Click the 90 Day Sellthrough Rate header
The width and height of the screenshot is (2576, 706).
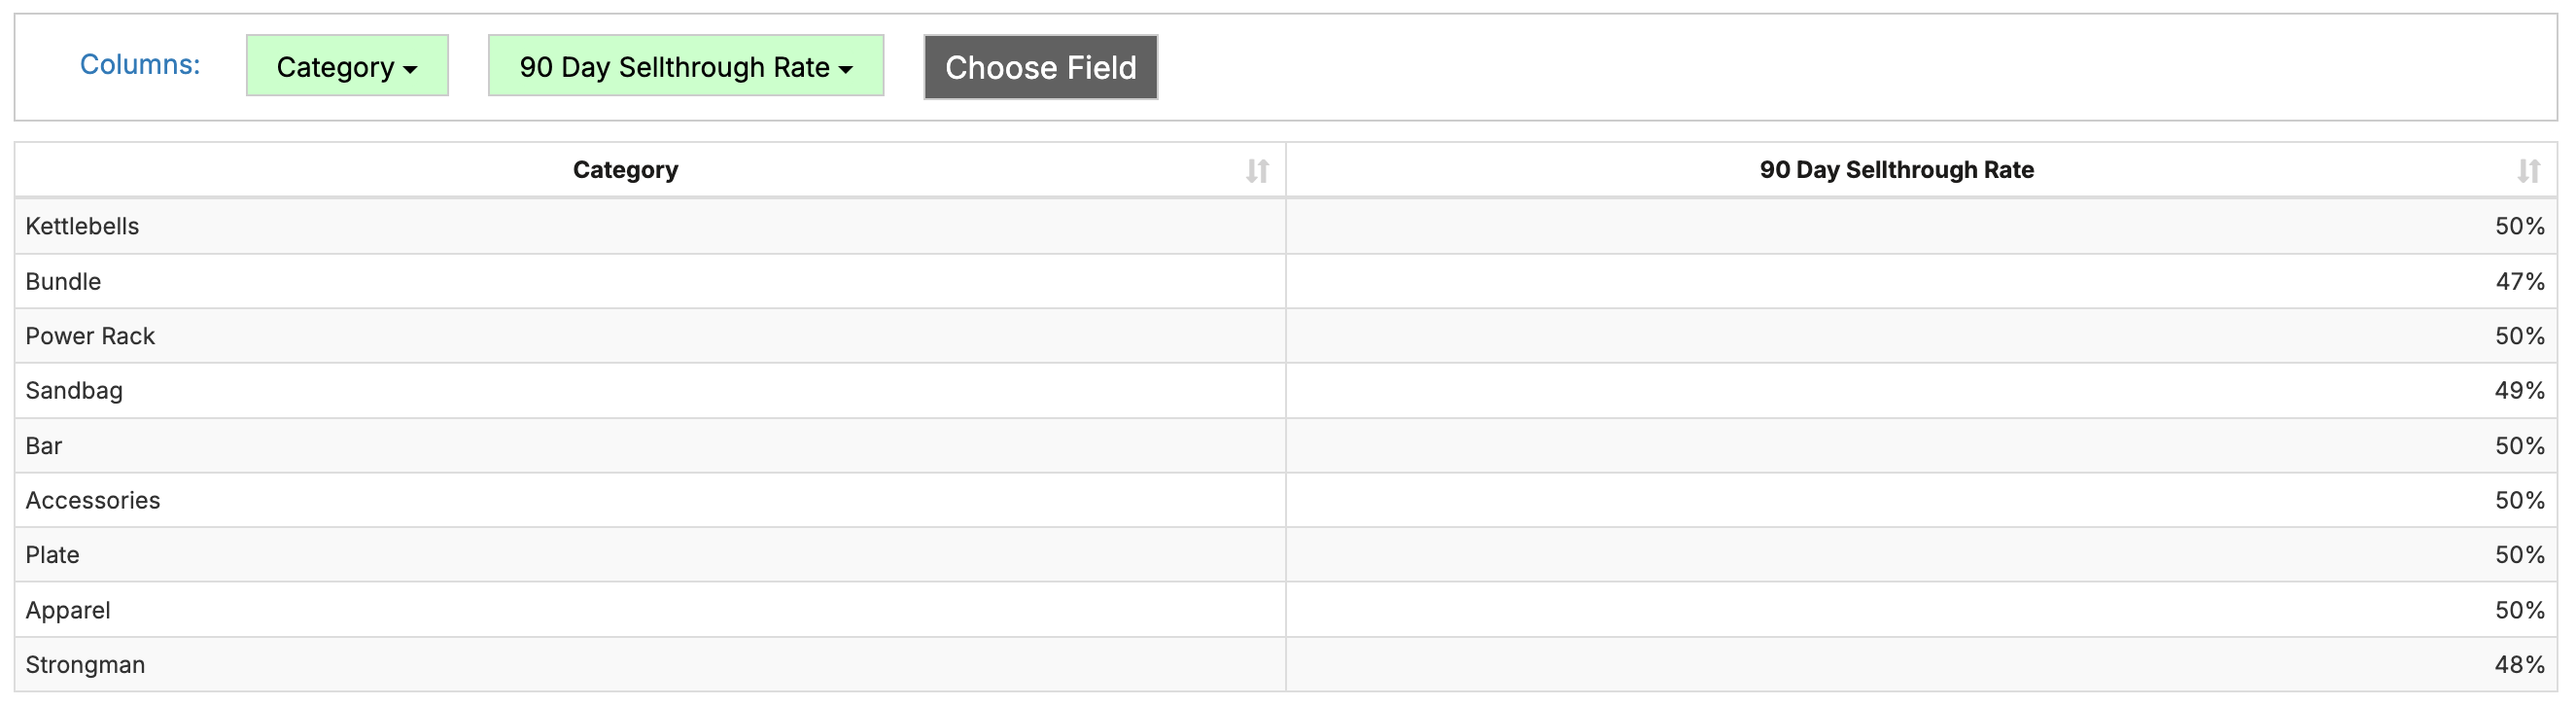pos(1896,170)
